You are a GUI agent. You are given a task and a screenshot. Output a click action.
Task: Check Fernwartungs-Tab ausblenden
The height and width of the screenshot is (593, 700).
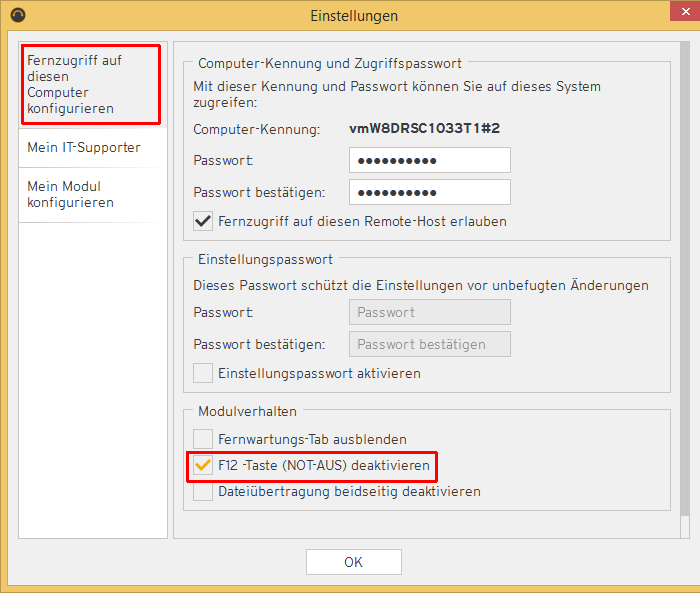pos(204,439)
